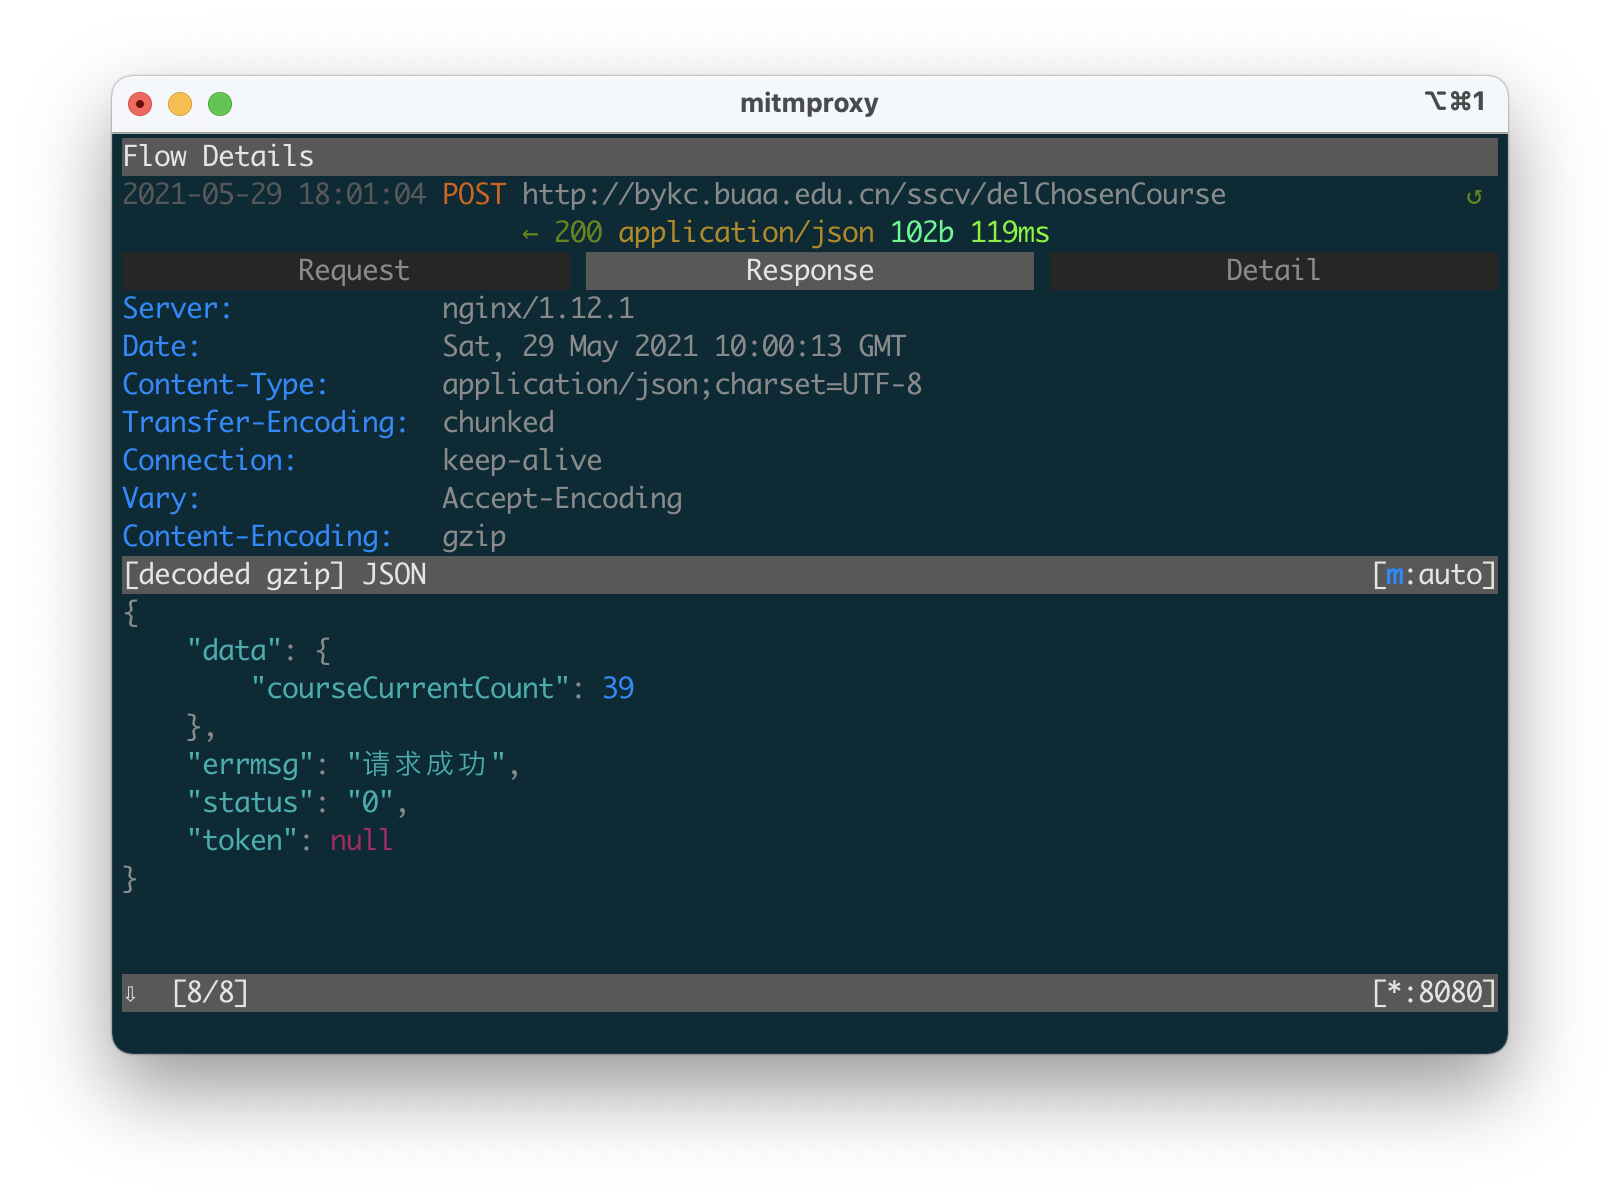The height and width of the screenshot is (1202, 1620).
Task: Click the POST method label
Action: click(474, 195)
